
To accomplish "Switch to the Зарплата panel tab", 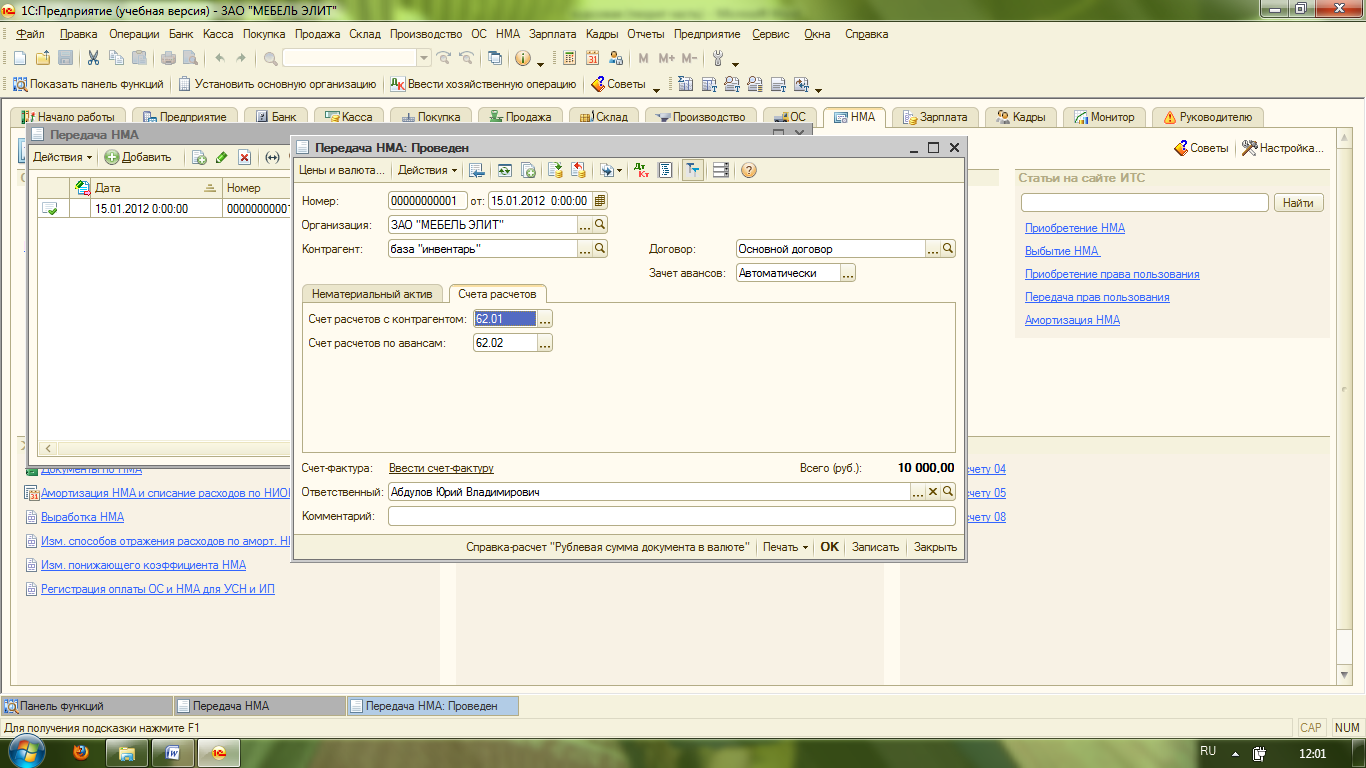I will 935,117.
